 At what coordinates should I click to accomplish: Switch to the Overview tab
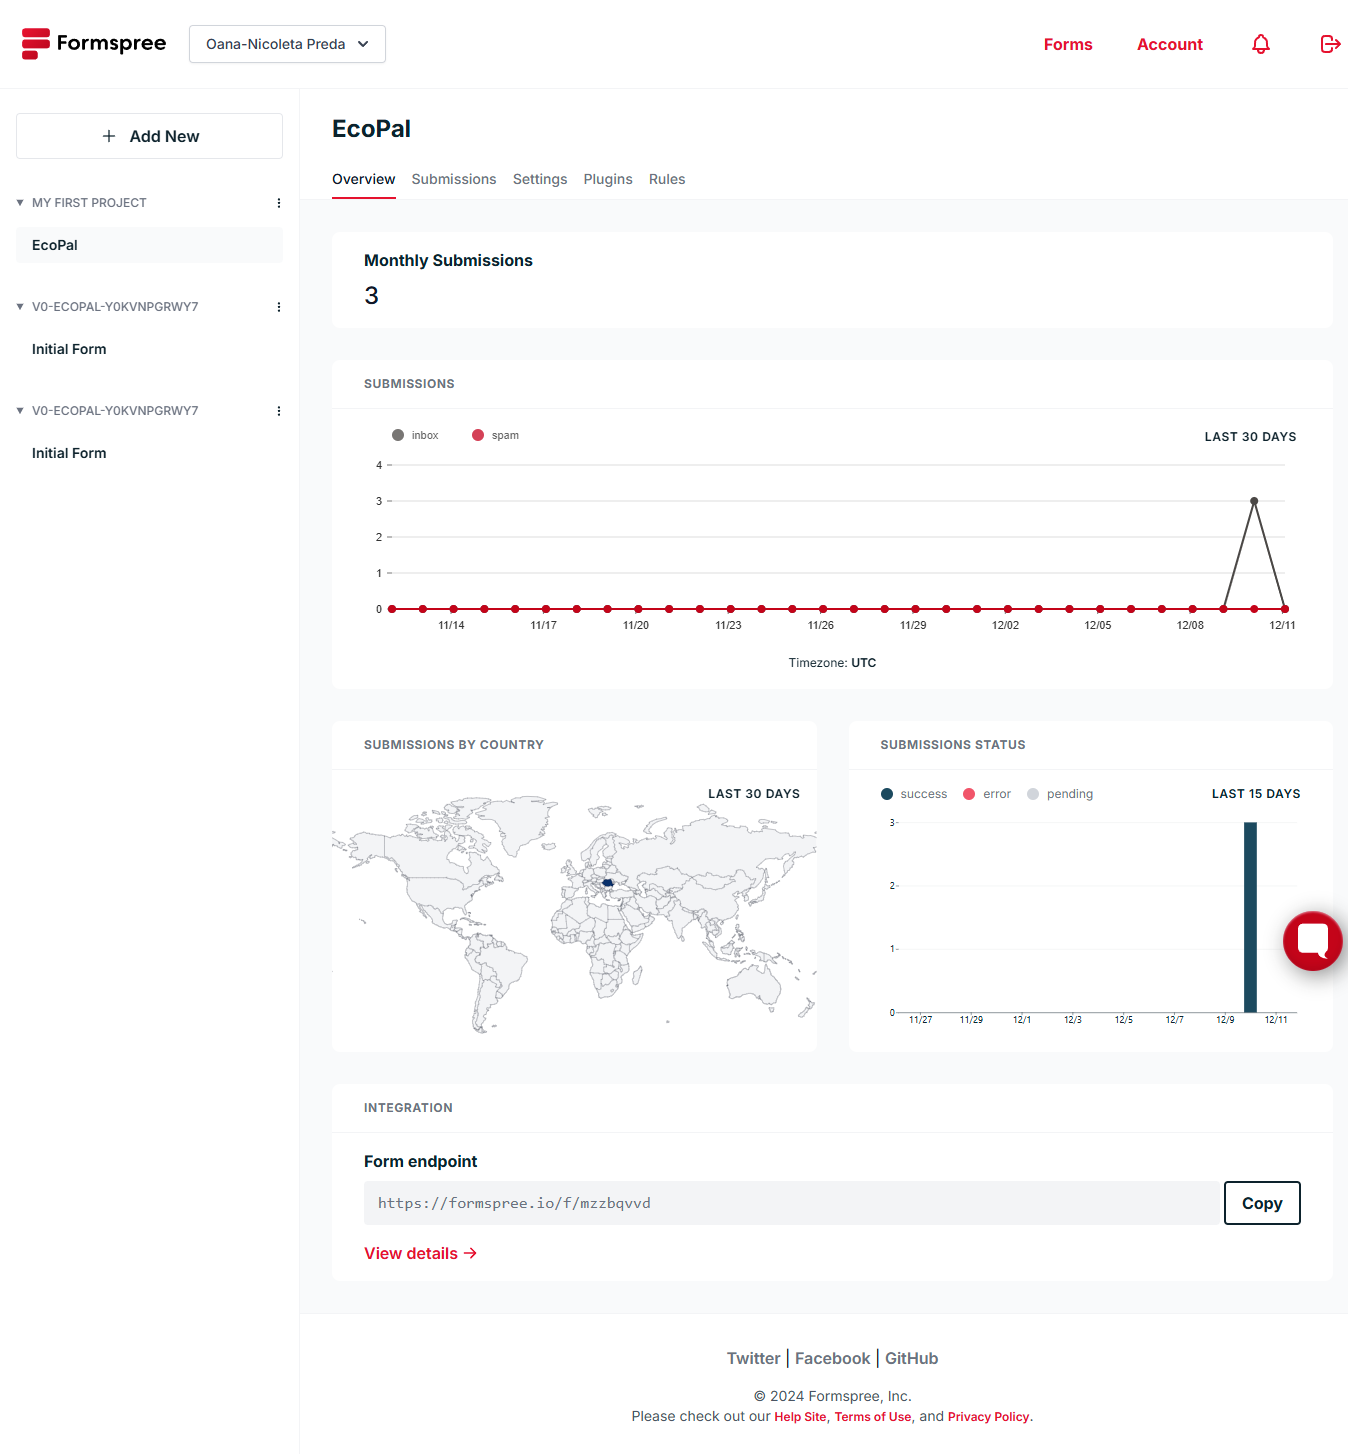tap(364, 179)
